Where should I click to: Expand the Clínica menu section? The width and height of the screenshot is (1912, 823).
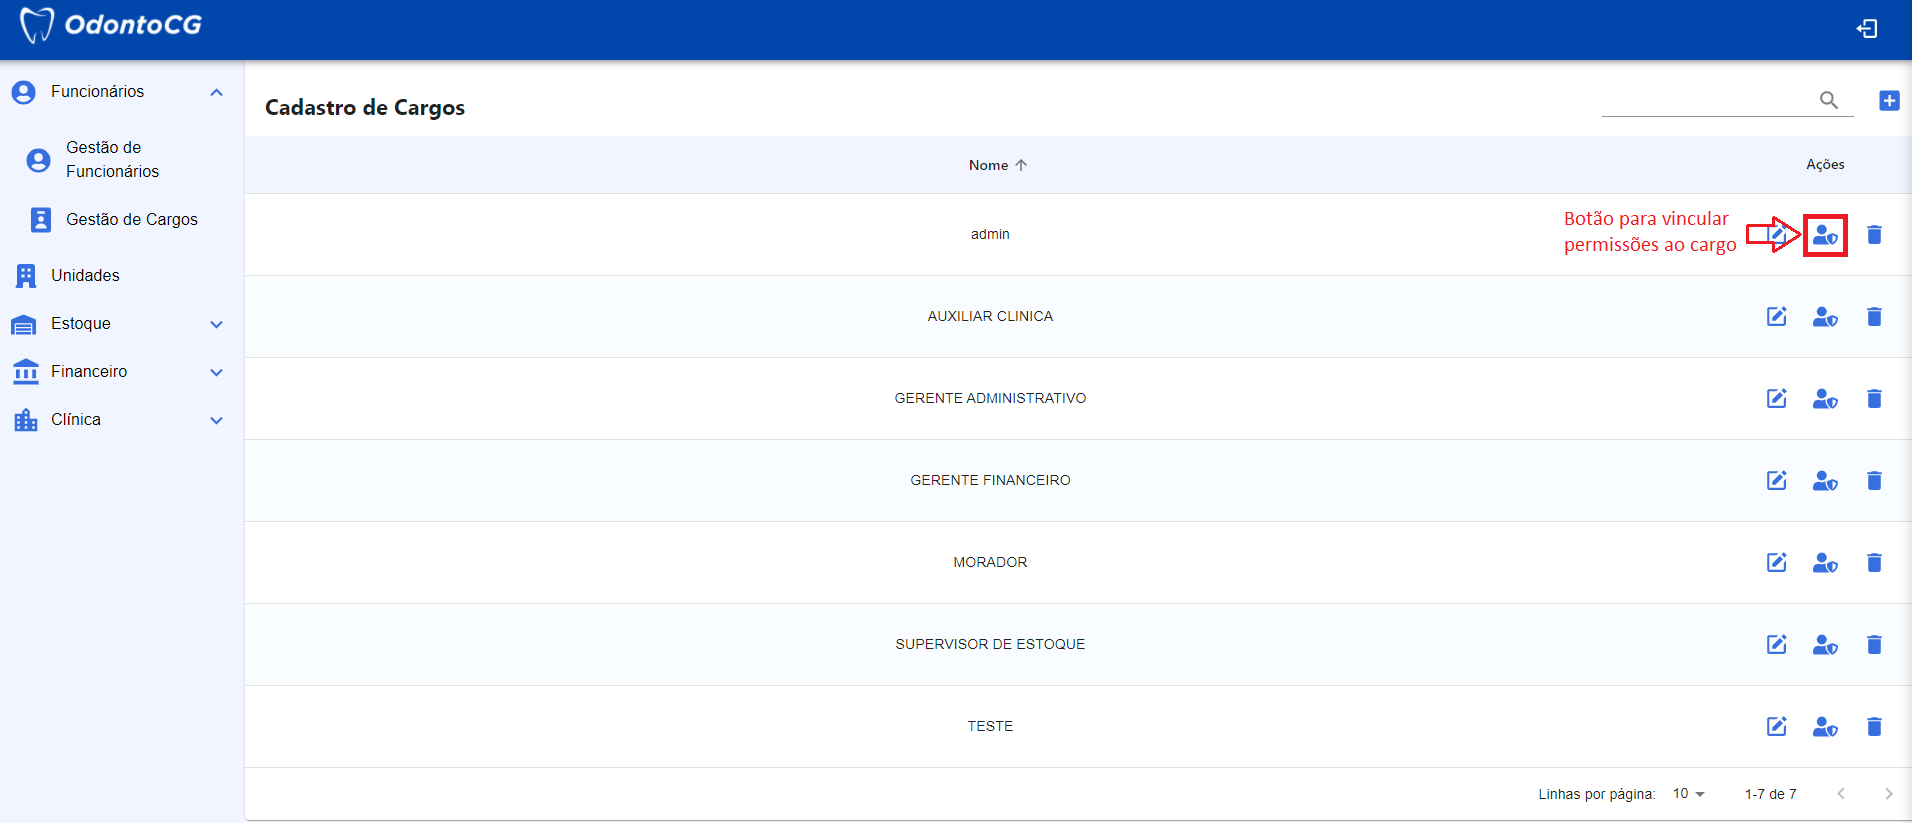point(216,420)
